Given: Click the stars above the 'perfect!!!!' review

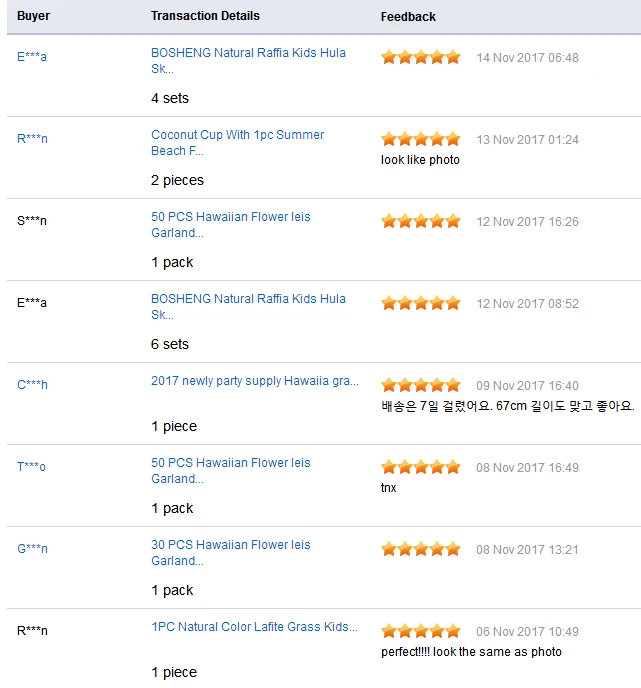Looking at the screenshot, I should point(420,632).
